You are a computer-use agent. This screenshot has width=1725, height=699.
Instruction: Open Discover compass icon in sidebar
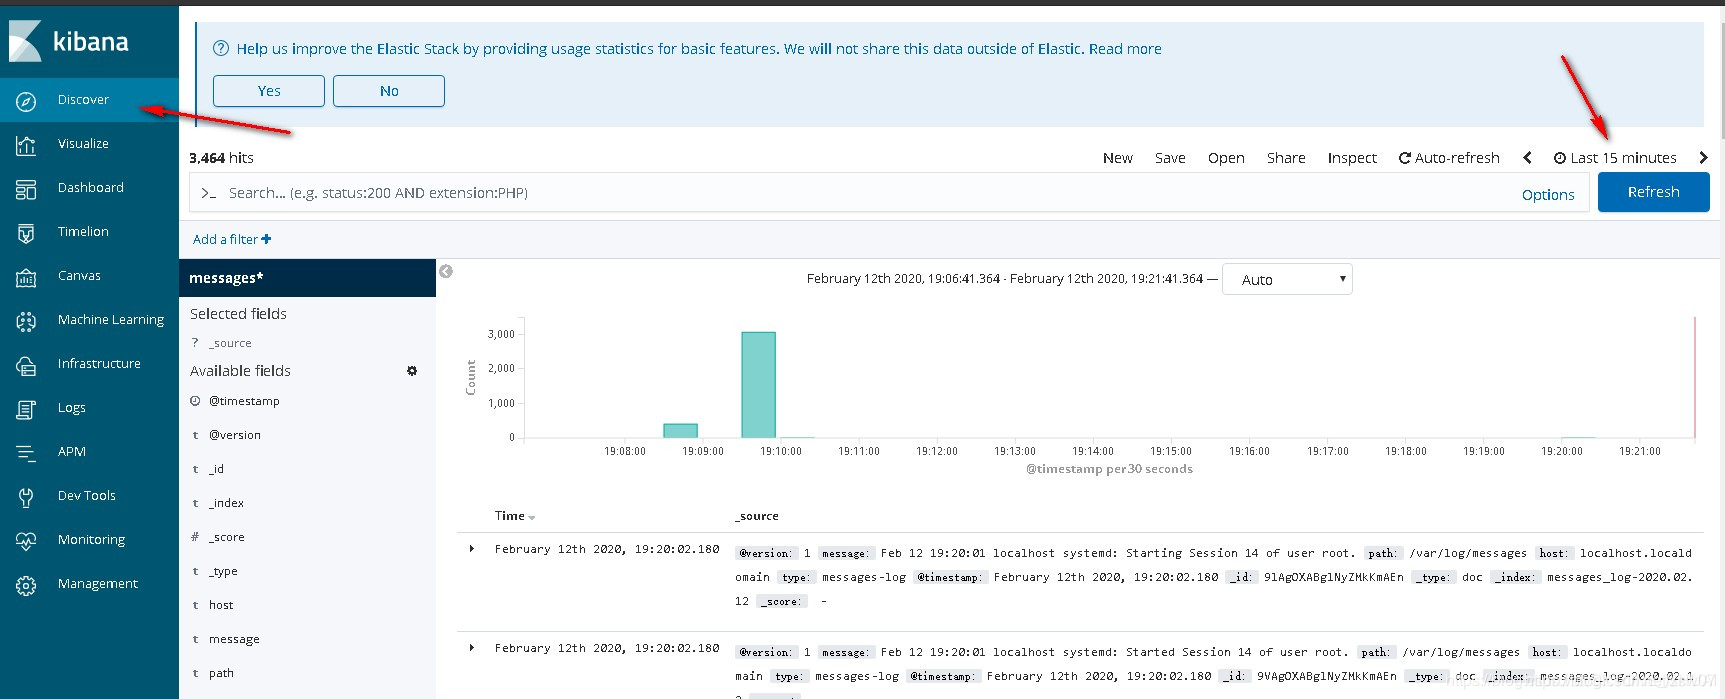26,101
